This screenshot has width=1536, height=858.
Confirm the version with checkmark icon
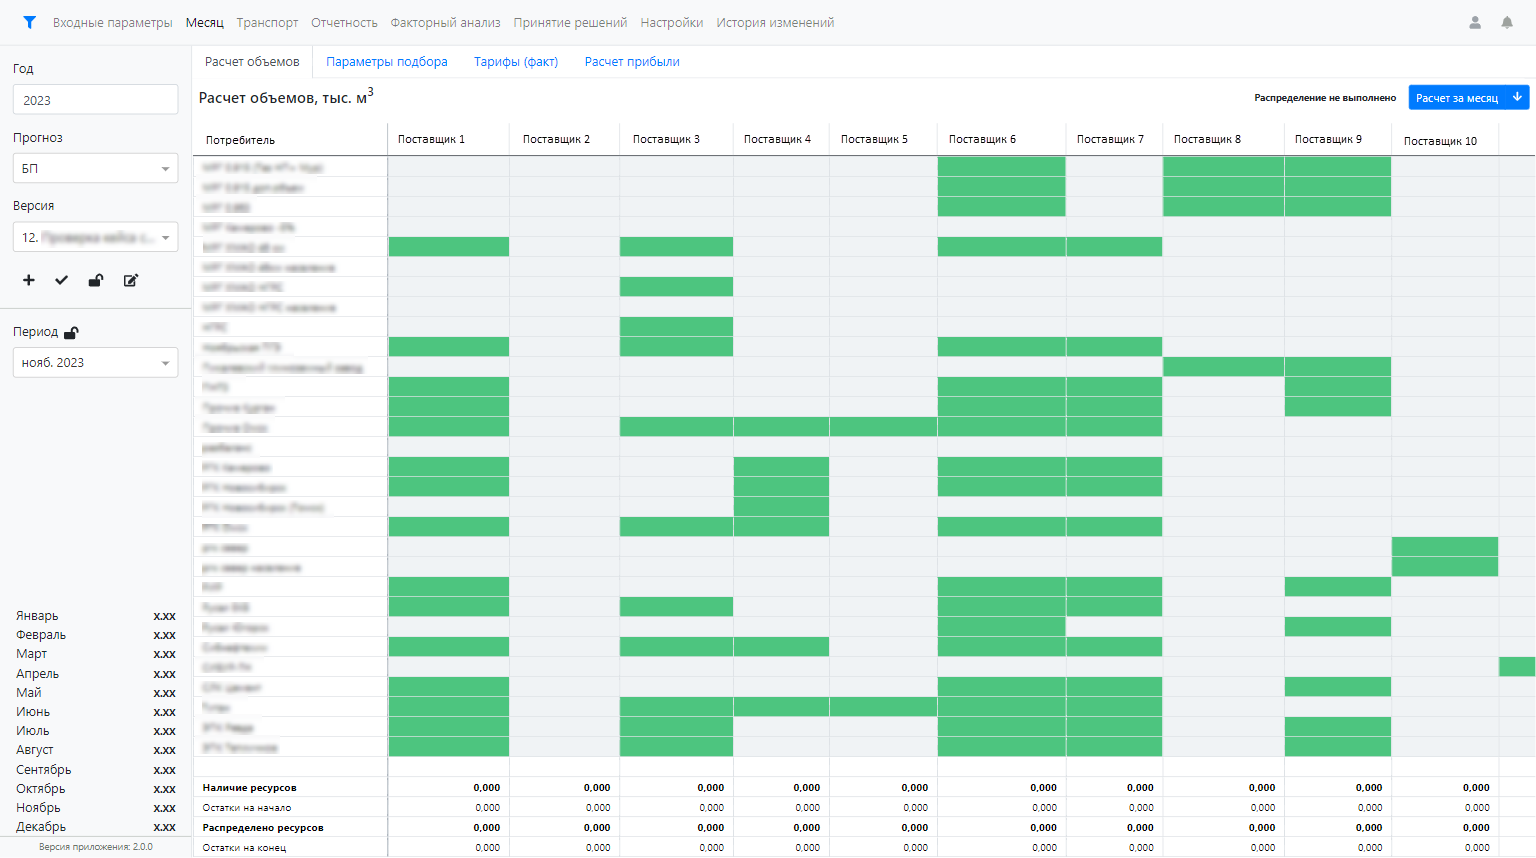click(62, 280)
